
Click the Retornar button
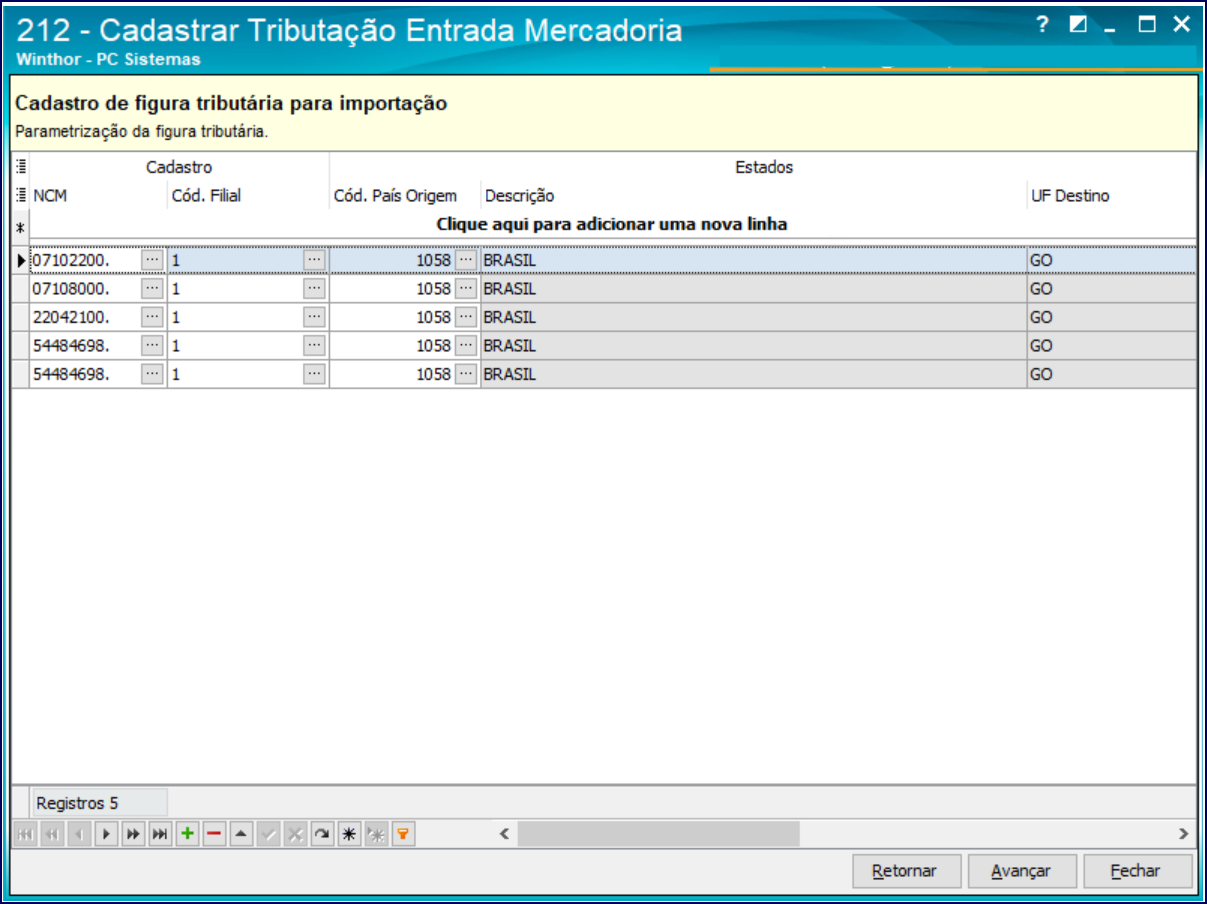point(906,871)
